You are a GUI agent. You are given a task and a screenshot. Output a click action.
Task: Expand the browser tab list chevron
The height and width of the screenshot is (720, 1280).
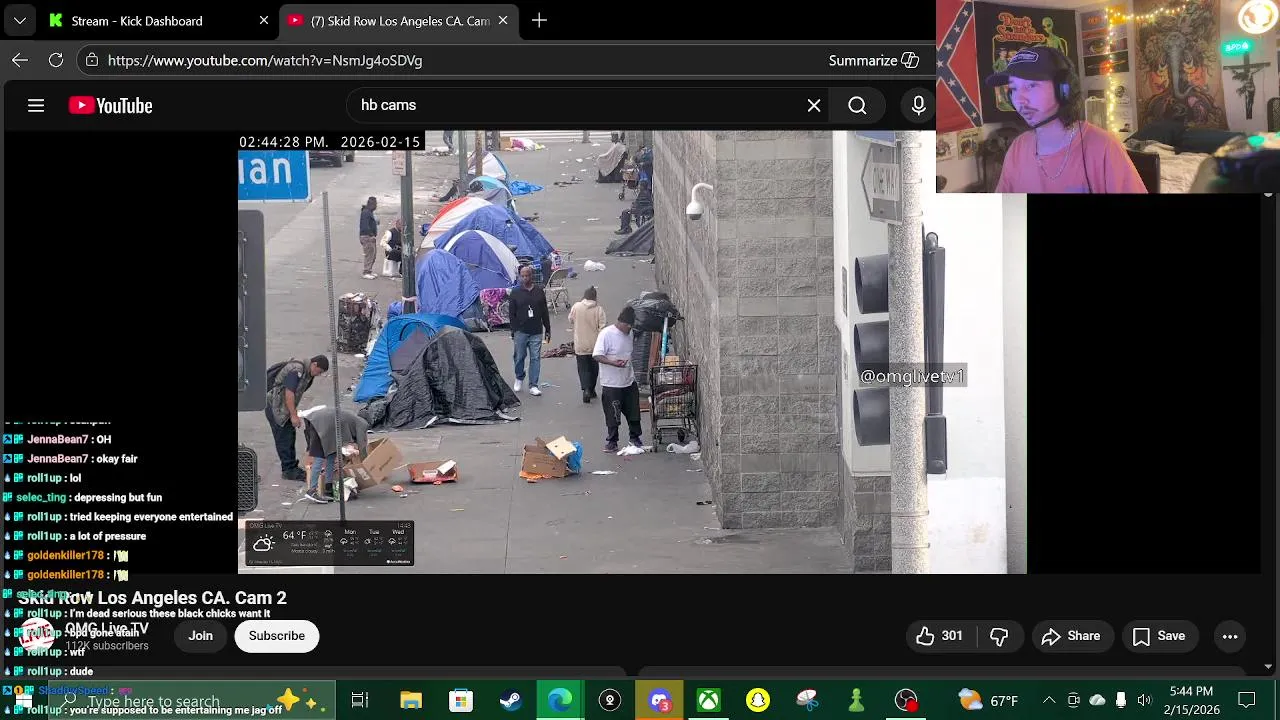click(x=20, y=20)
